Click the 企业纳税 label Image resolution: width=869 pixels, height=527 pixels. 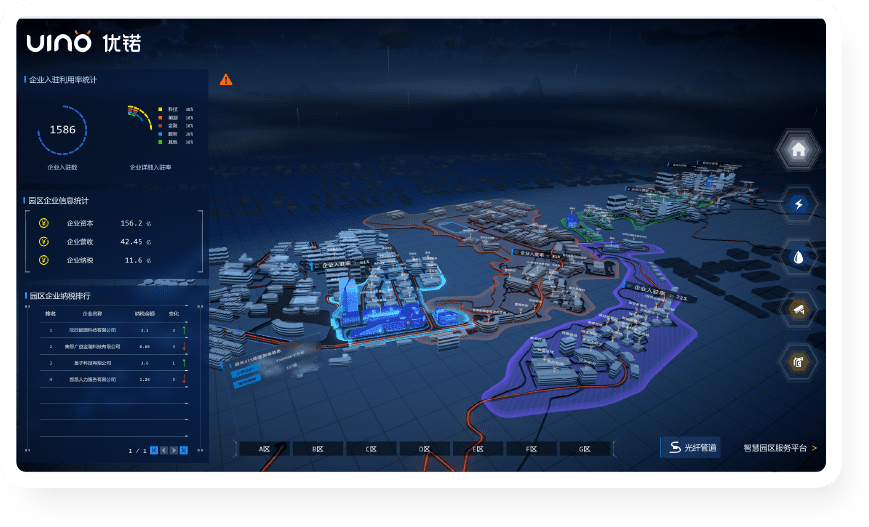pos(80,260)
